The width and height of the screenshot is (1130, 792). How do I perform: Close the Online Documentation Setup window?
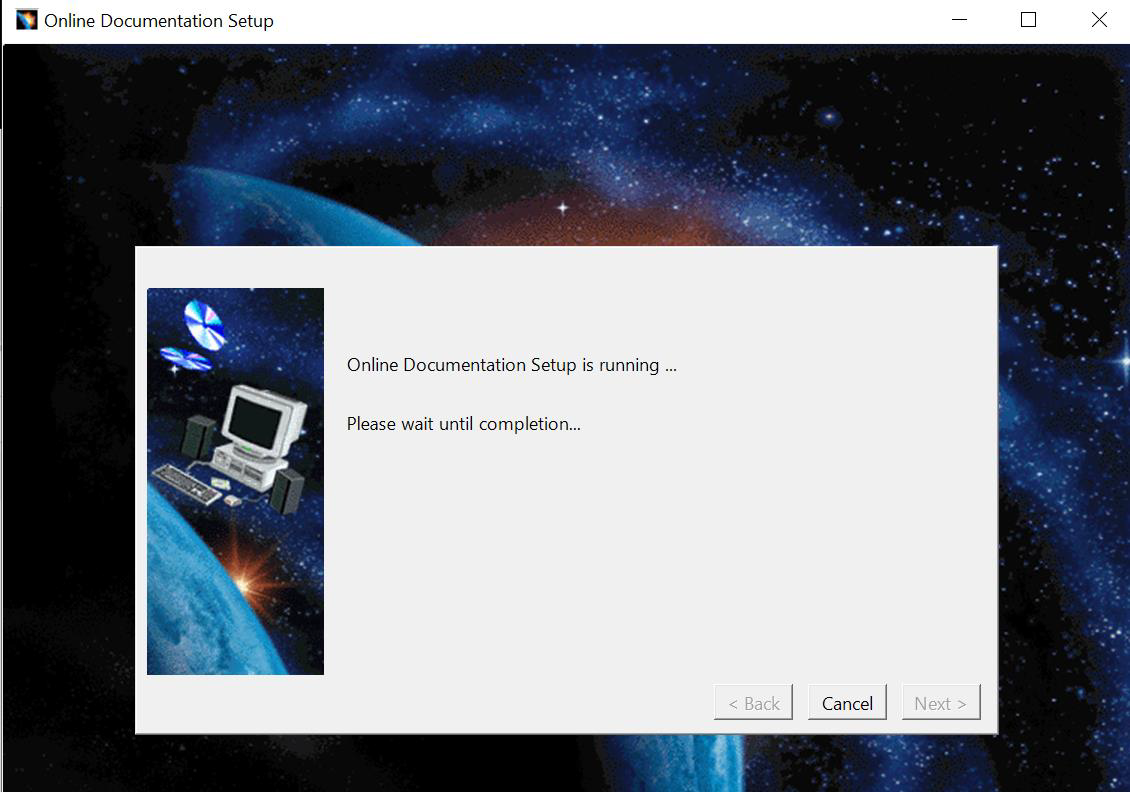click(1098, 20)
